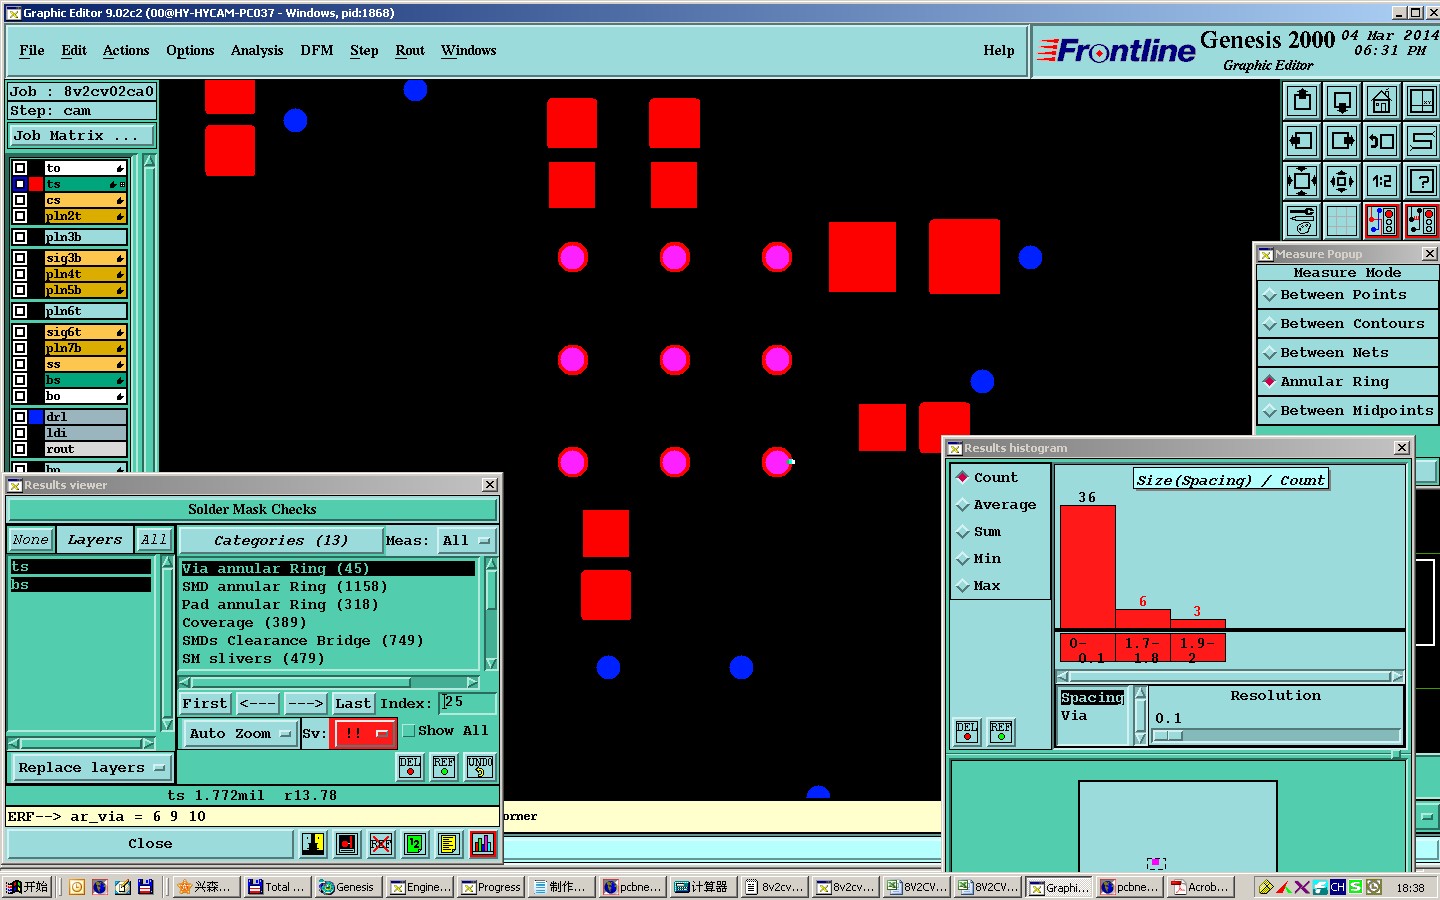
Task: Open the red Sv severity dropdown
Action: (x=364, y=733)
